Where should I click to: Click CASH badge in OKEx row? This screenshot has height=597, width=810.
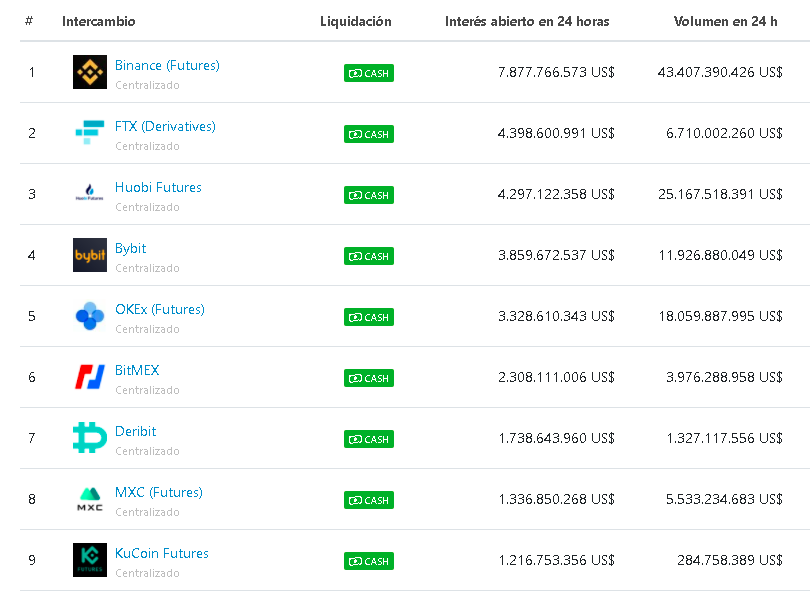[369, 317]
